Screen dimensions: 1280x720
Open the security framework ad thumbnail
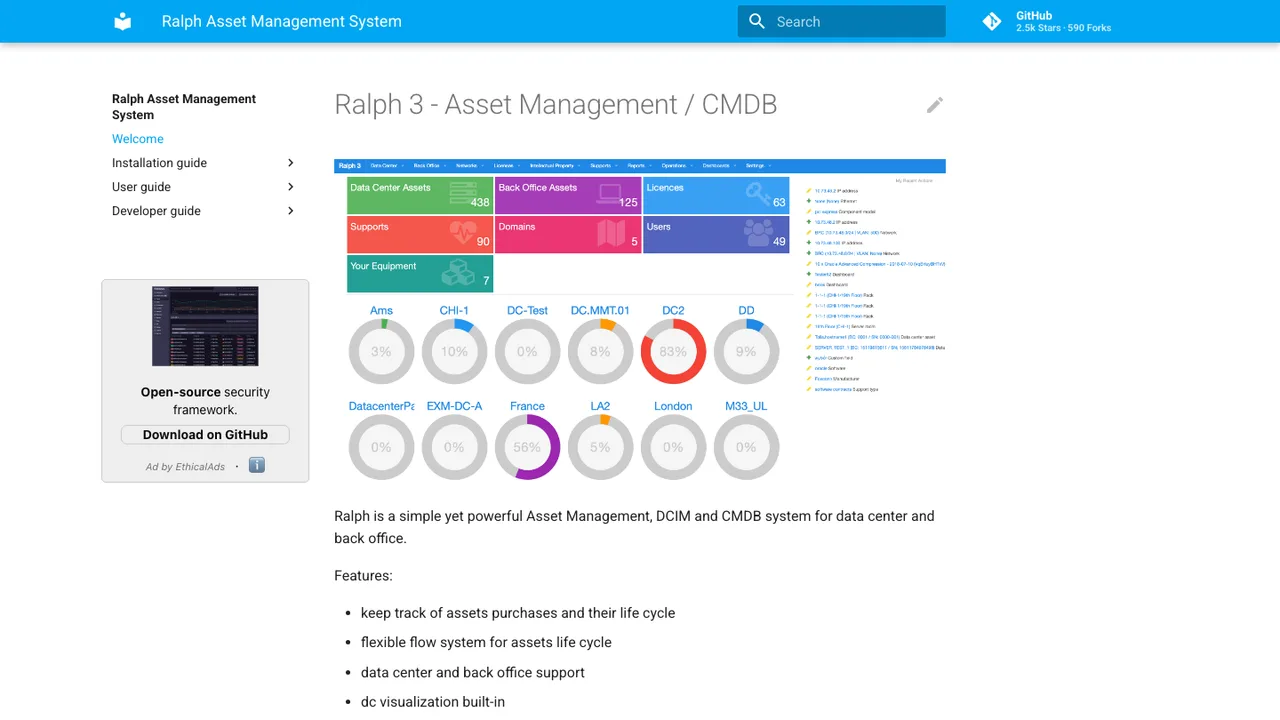(x=205, y=326)
